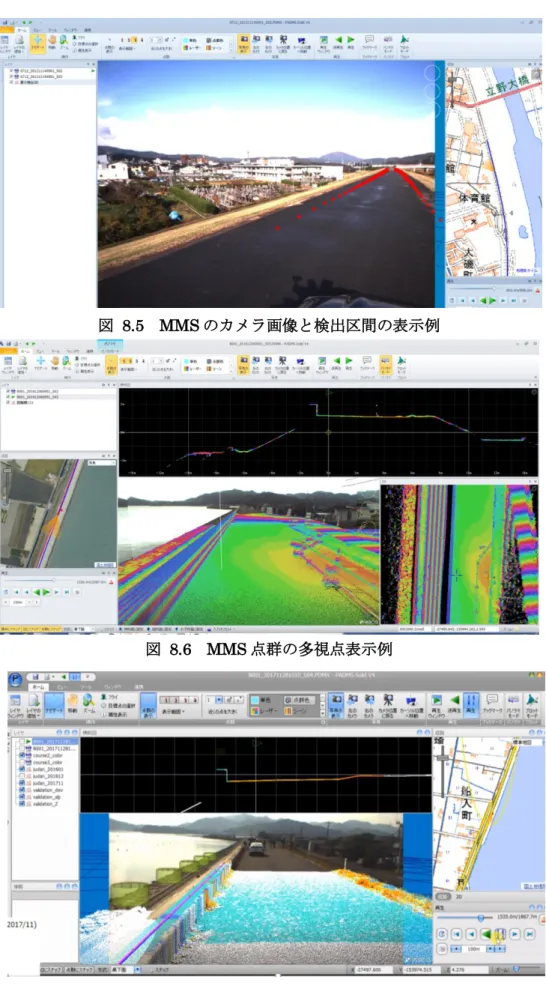Click Z coordinate field showing 4.276

471,969
